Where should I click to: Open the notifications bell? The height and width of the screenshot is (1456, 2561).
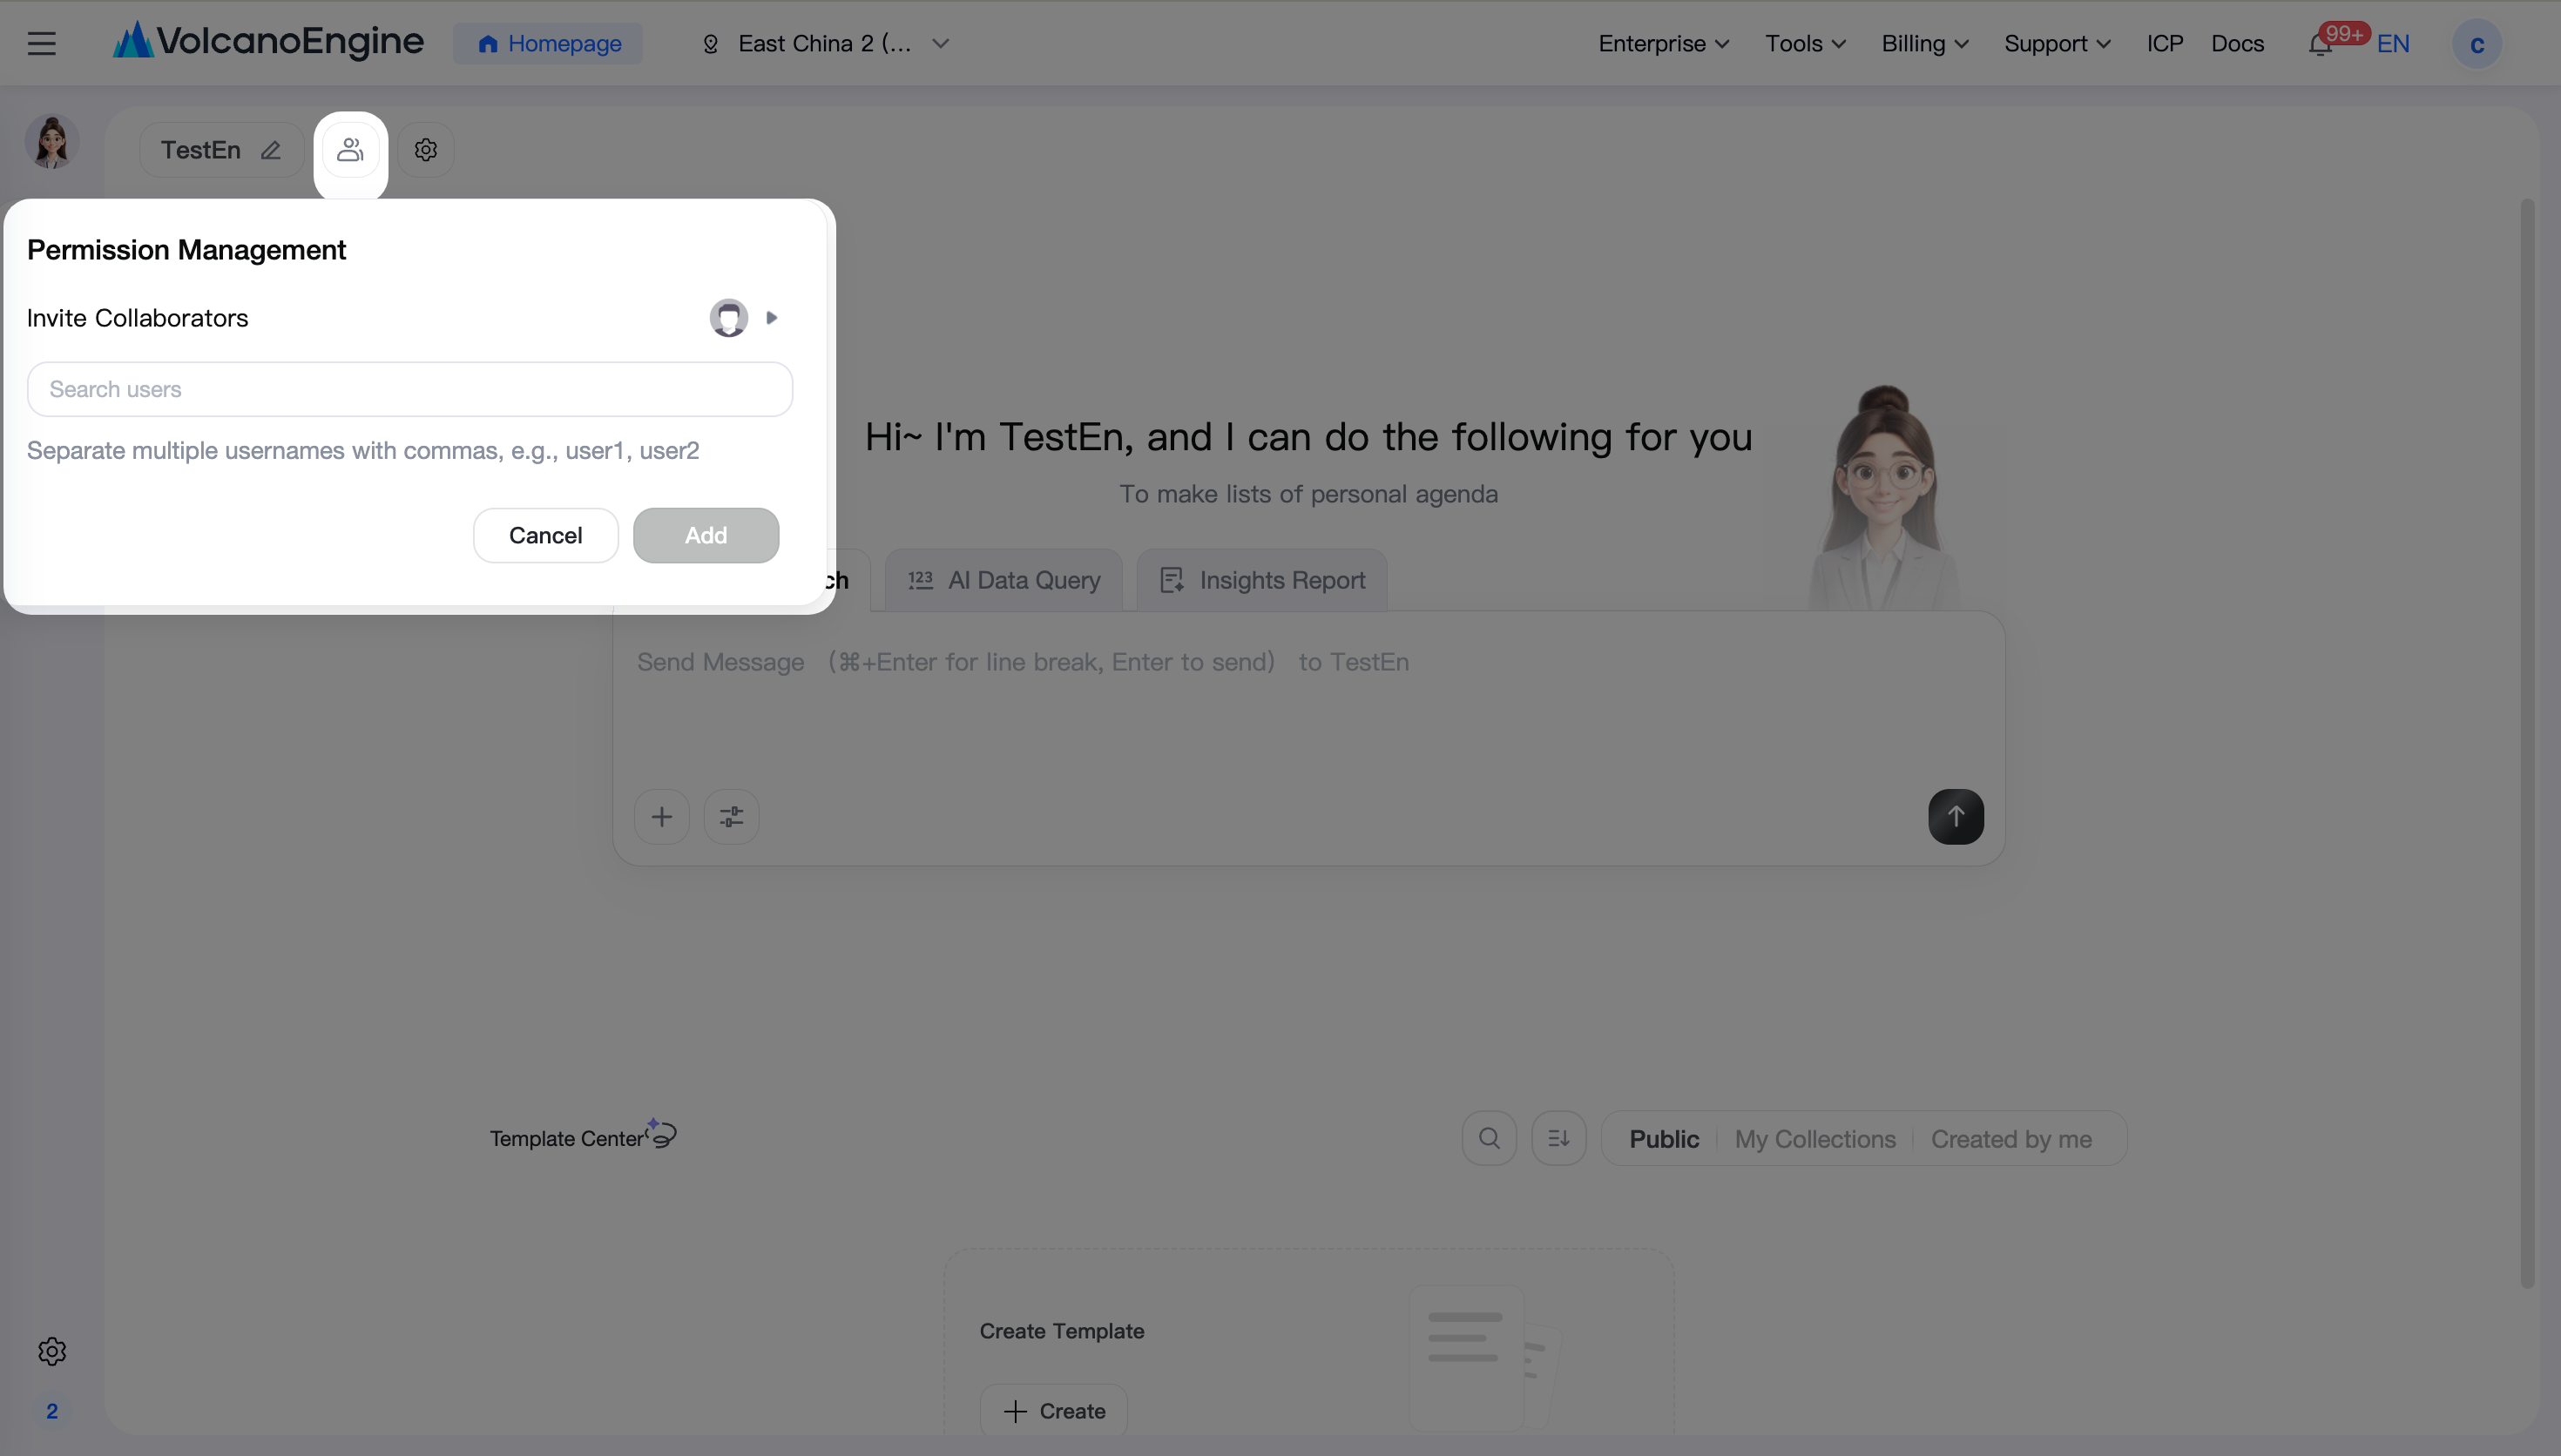[x=2321, y=44]
